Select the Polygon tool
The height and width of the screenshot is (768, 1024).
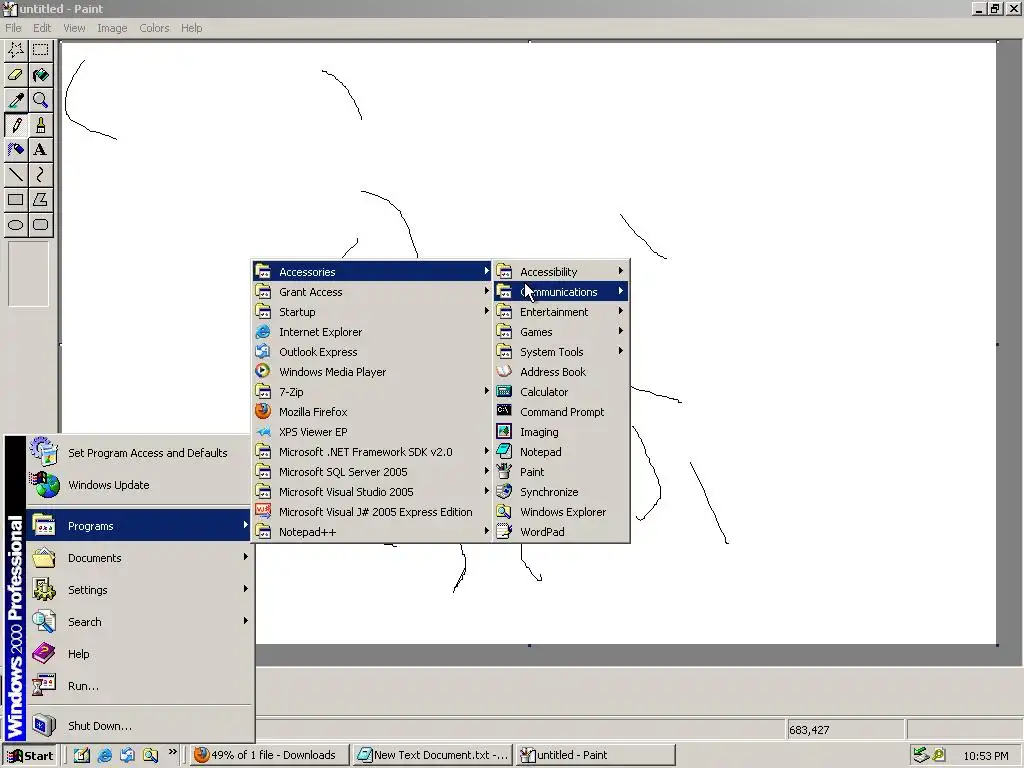(40, 199)
